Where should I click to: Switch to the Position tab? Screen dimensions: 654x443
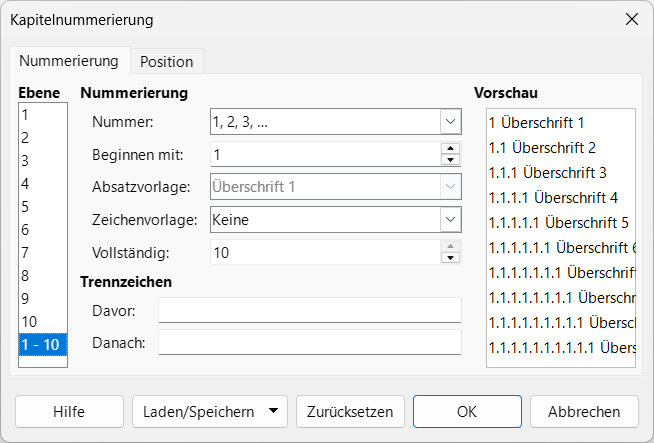(x=167, y=61)
